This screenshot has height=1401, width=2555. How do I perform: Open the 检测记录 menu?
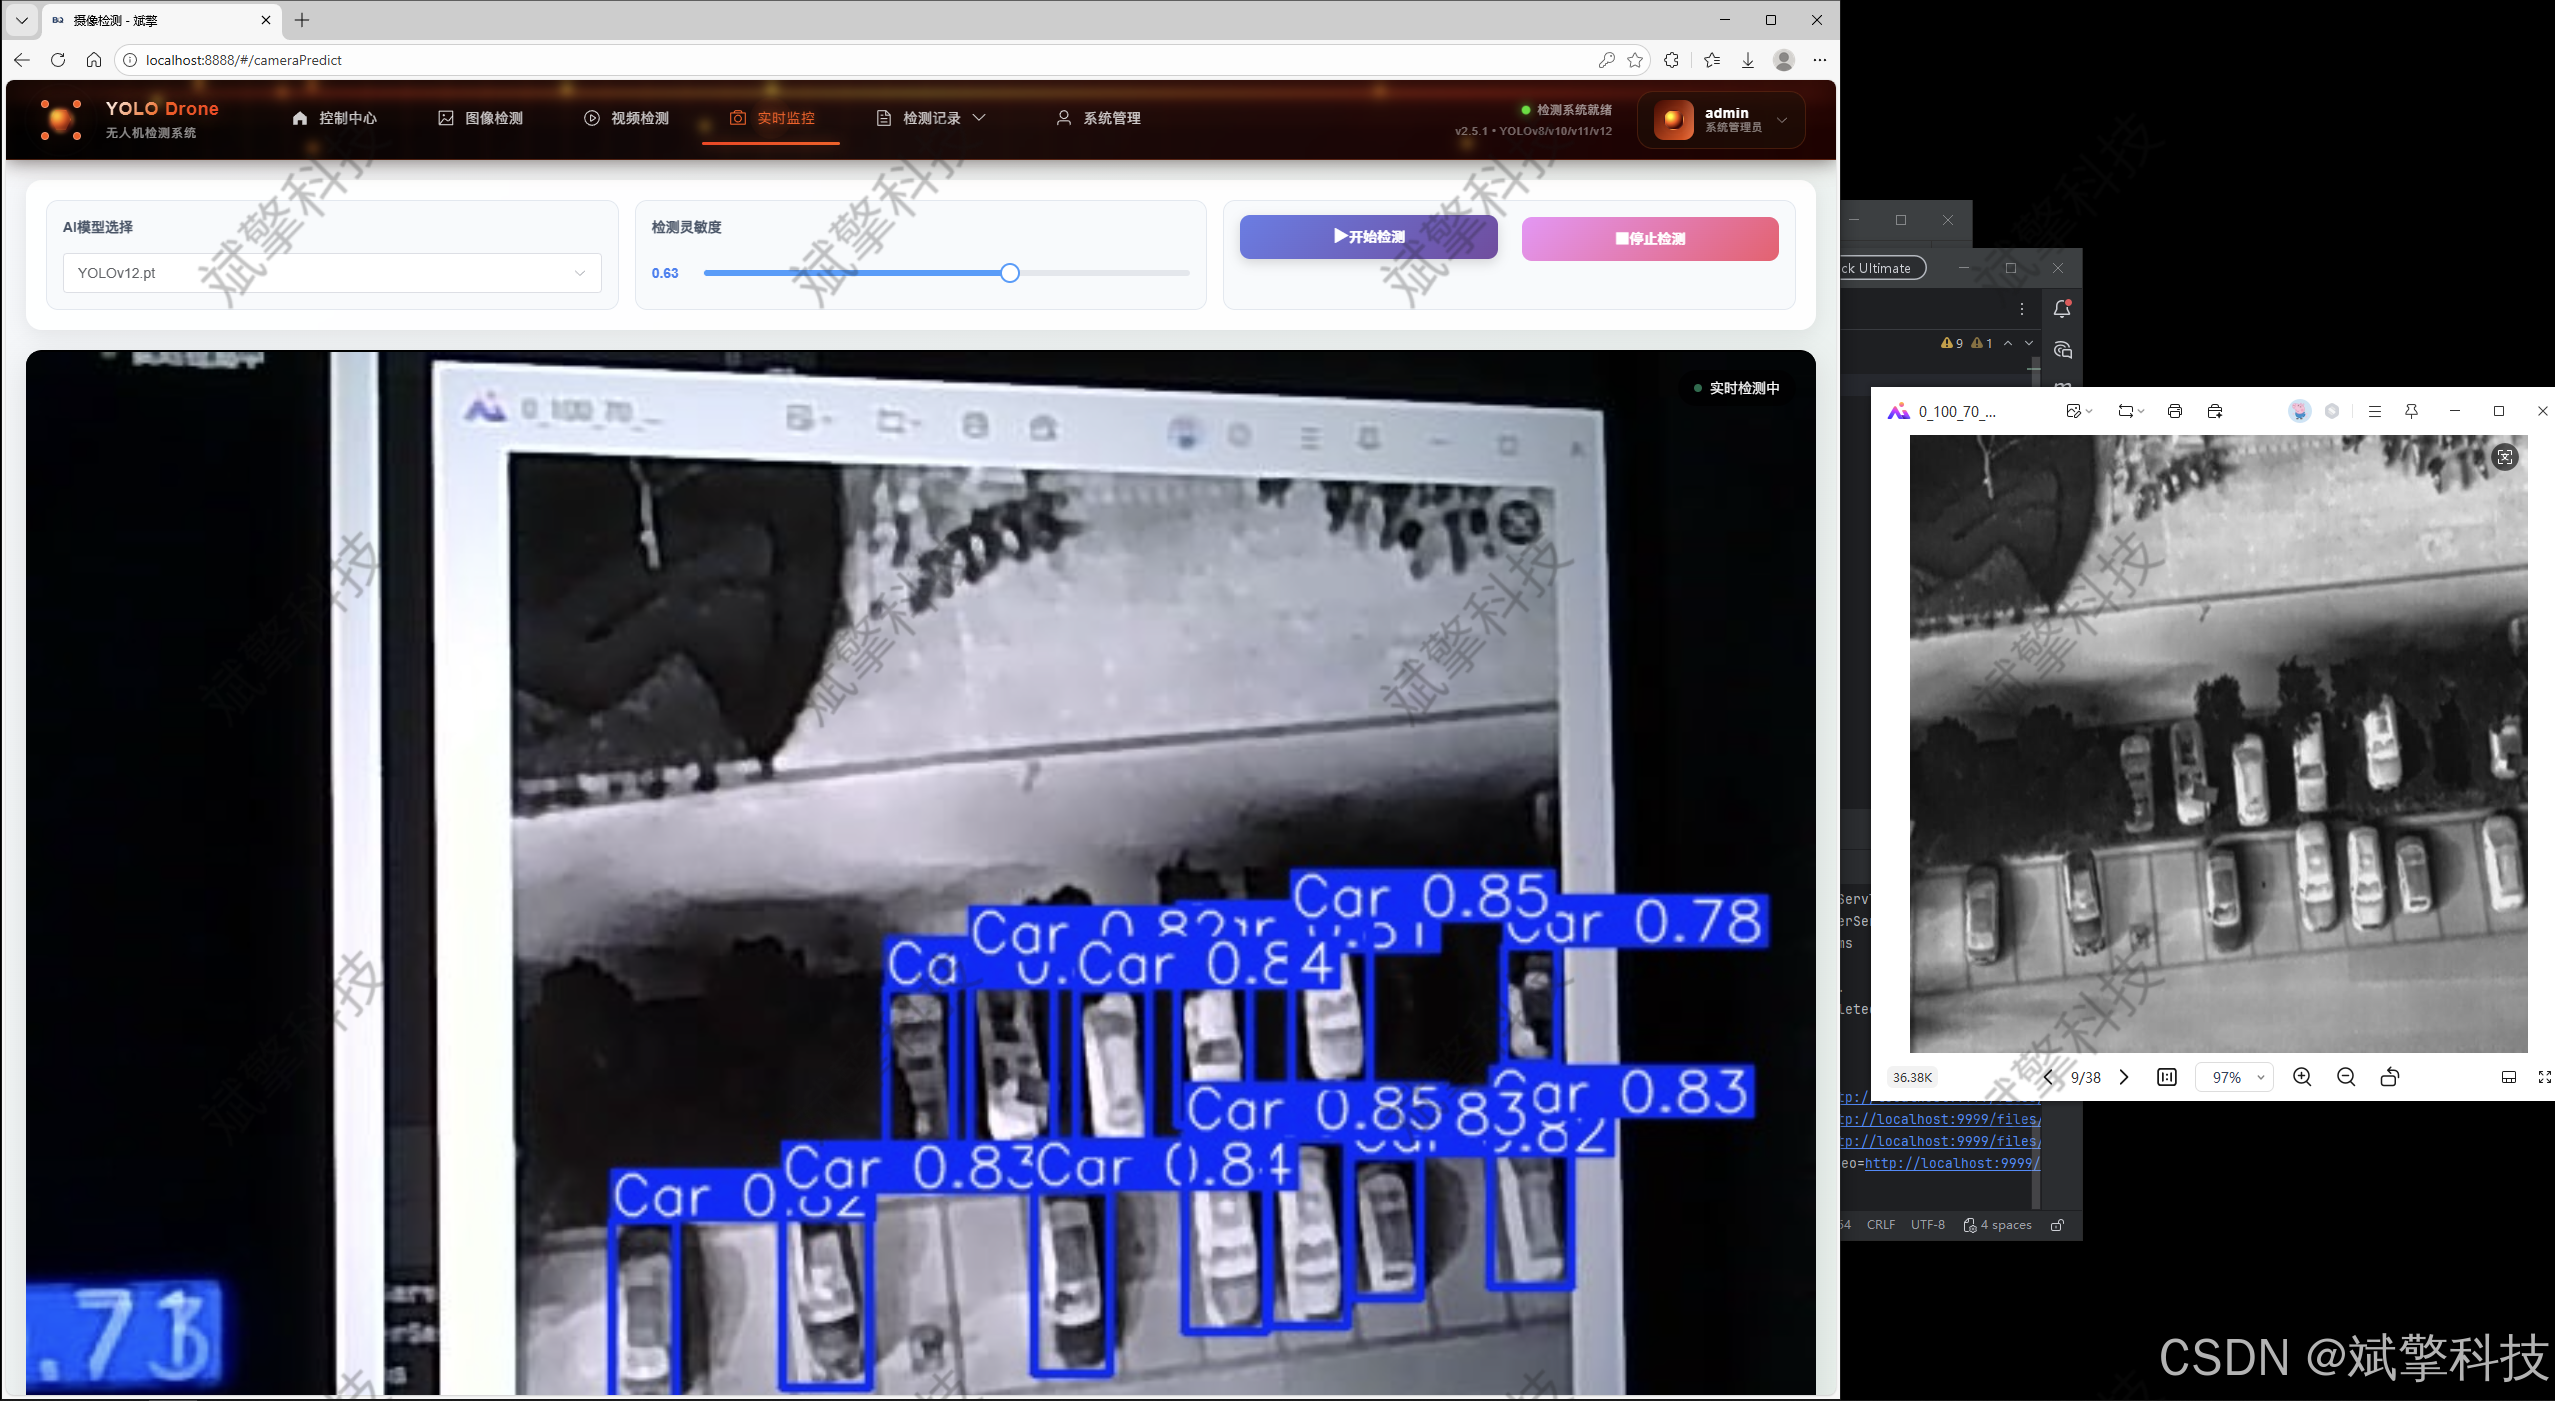932,118
